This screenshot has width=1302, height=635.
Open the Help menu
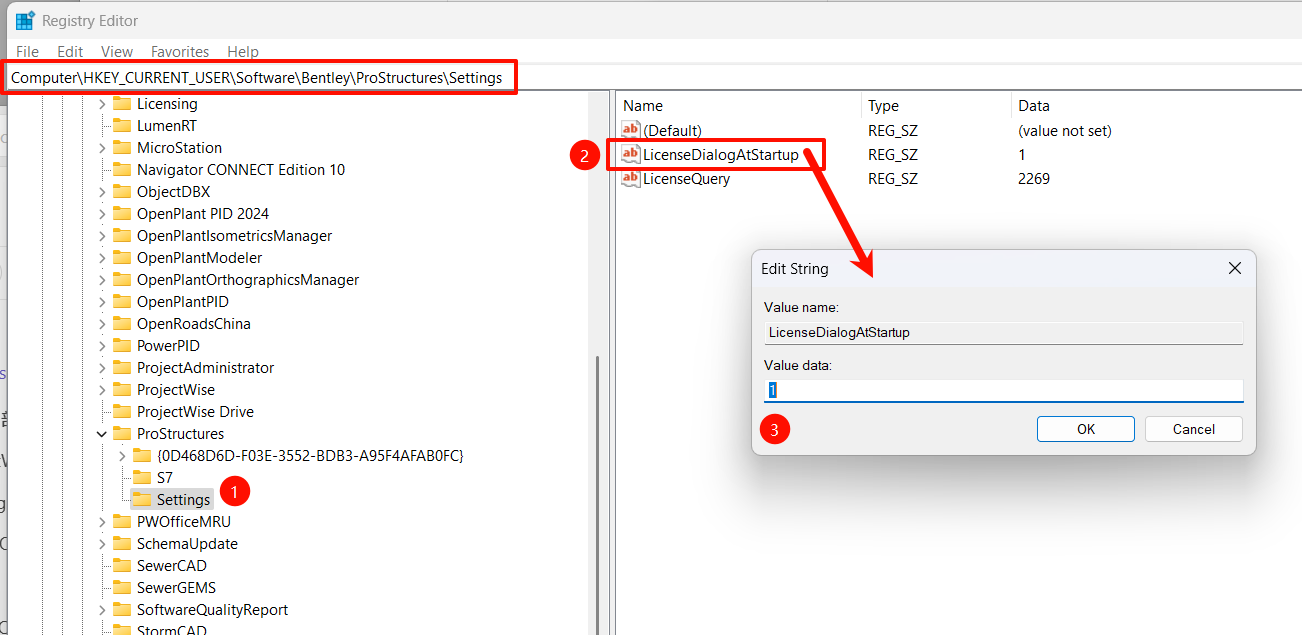(243, 51)
